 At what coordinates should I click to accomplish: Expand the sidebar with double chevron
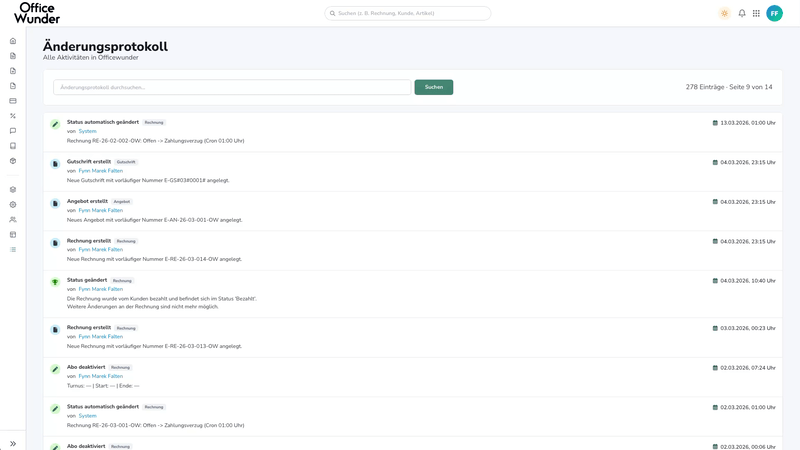coord(13,443)
